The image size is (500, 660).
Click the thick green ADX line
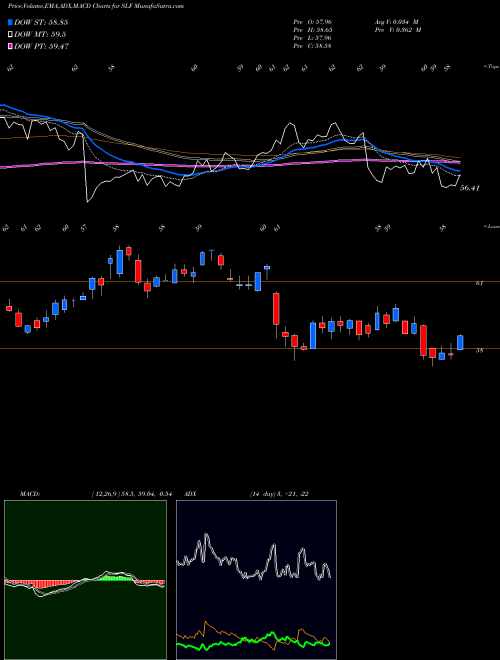[253, 641]
